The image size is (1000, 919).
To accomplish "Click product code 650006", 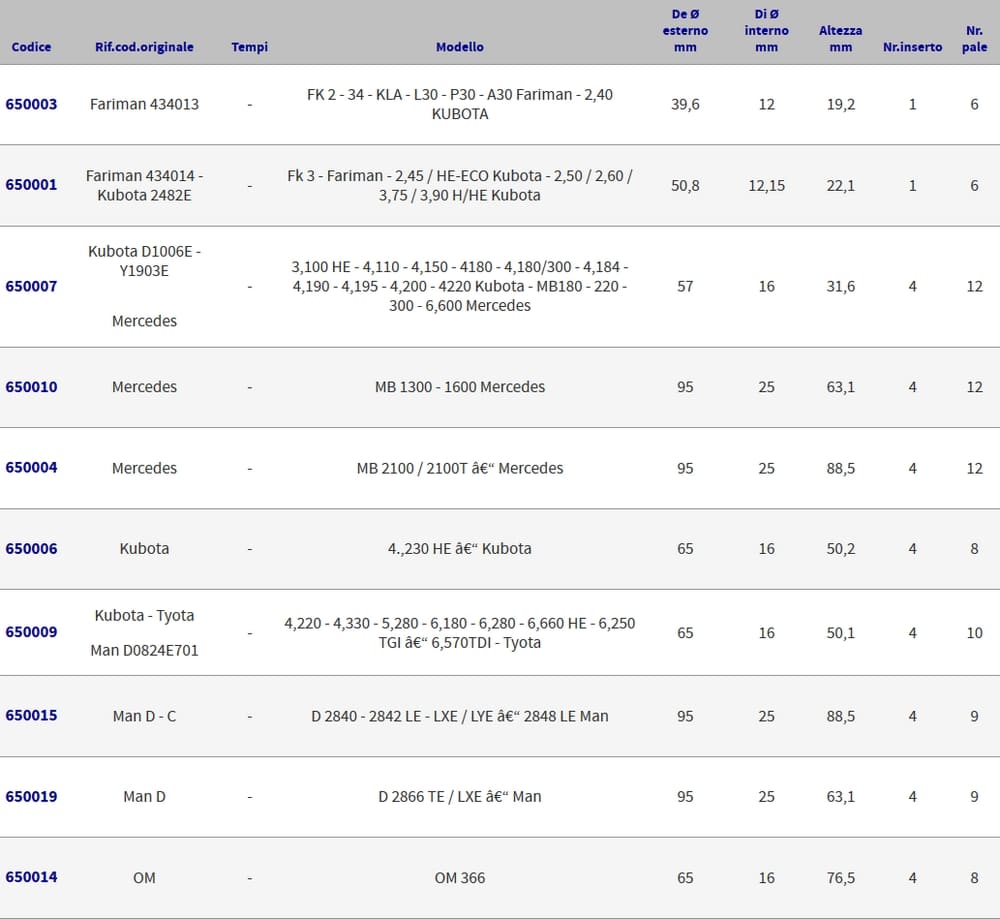I will coord(32,548).
